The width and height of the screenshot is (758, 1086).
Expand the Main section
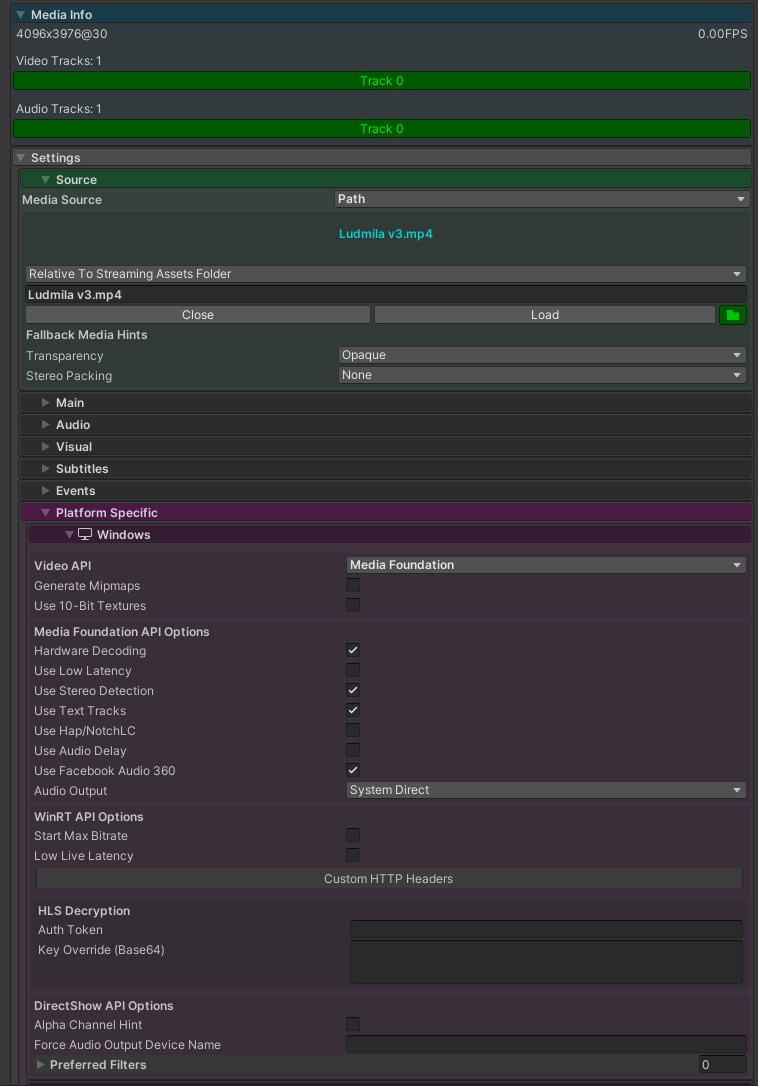[x=46, y=402]
